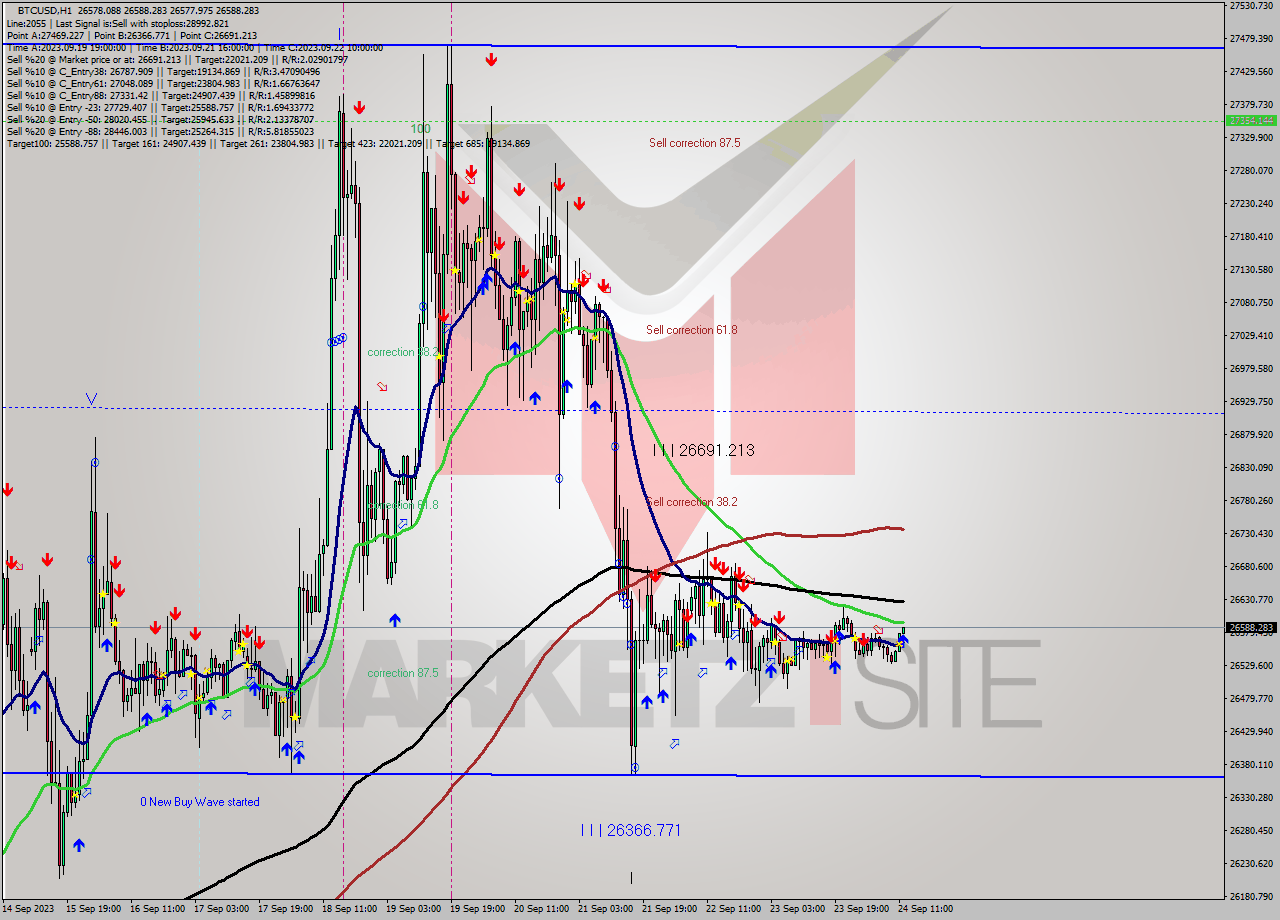Click the 26479.770 price axis label
The width and height of the screenshot is (1280, 920).
coord(1251,698)
